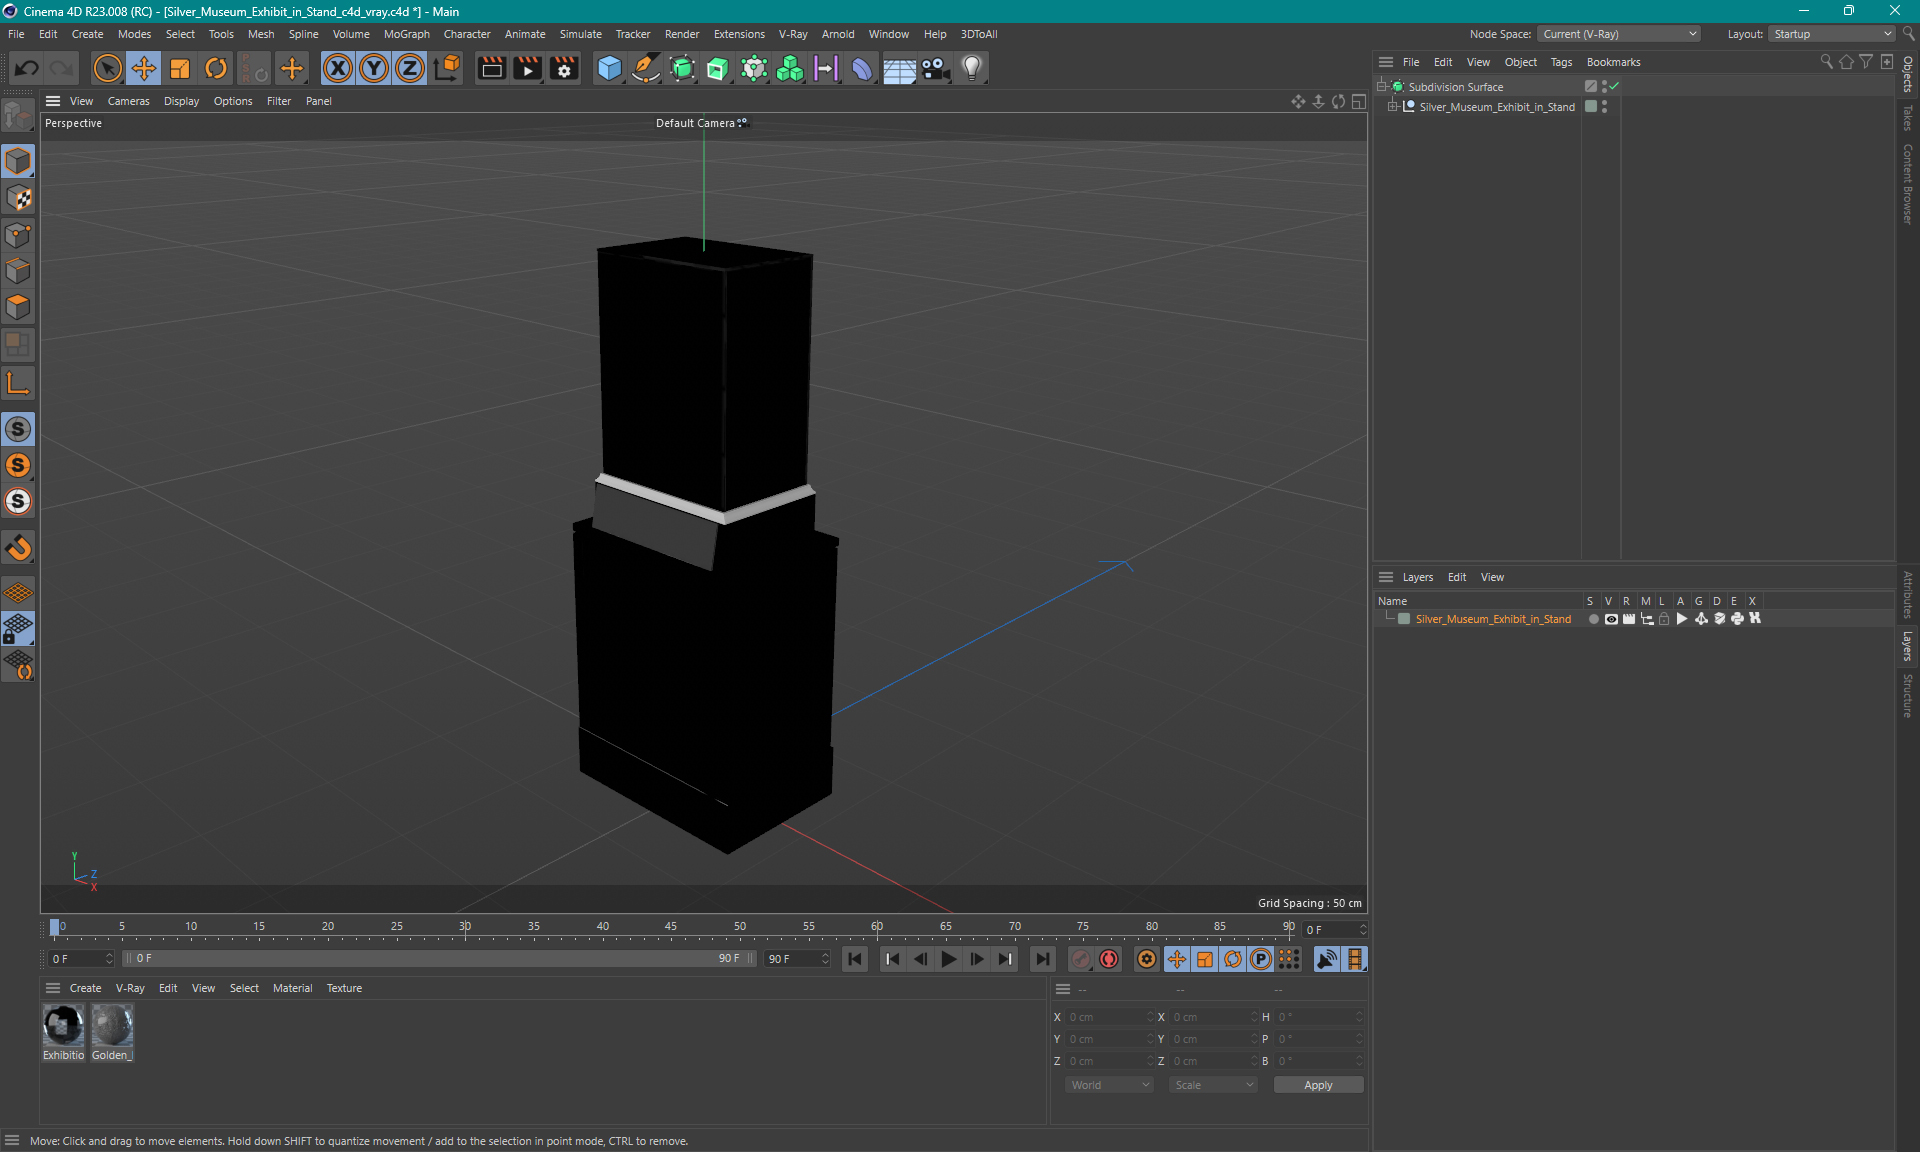Toggle layer solo dot
The height and width of the screenshot is (1152, 1920).
pyautogui.click(x=1593, y=619)
